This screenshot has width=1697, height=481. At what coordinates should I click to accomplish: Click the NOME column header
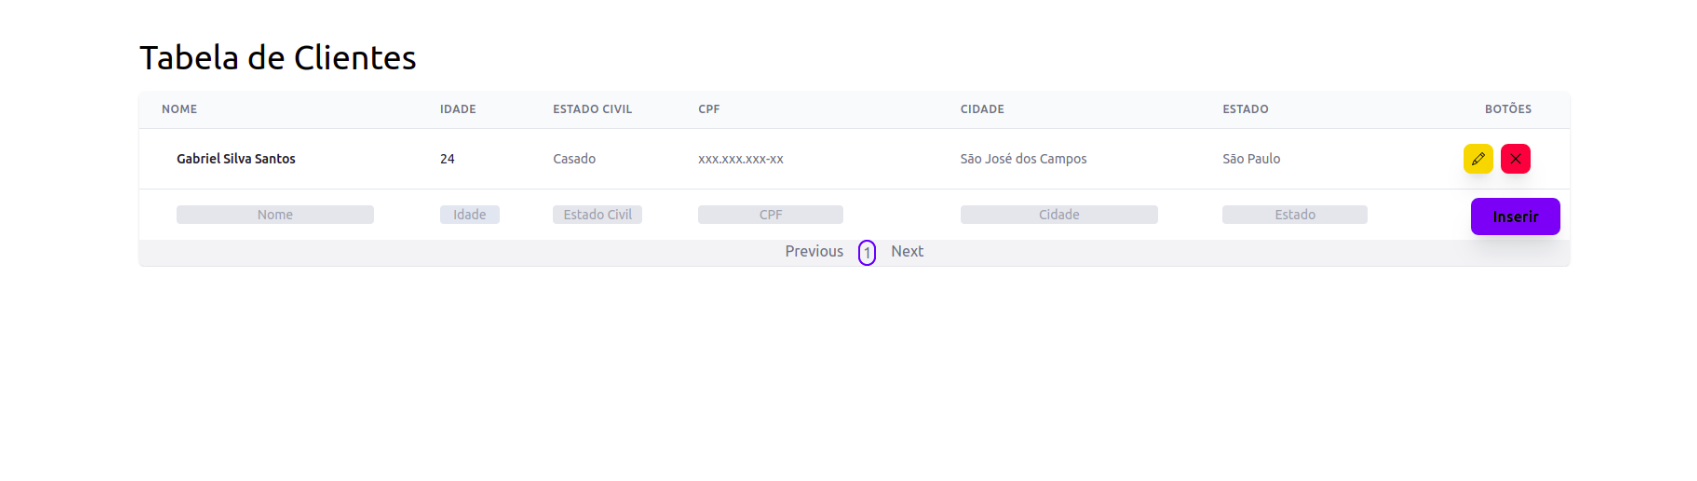coord(180,110)
